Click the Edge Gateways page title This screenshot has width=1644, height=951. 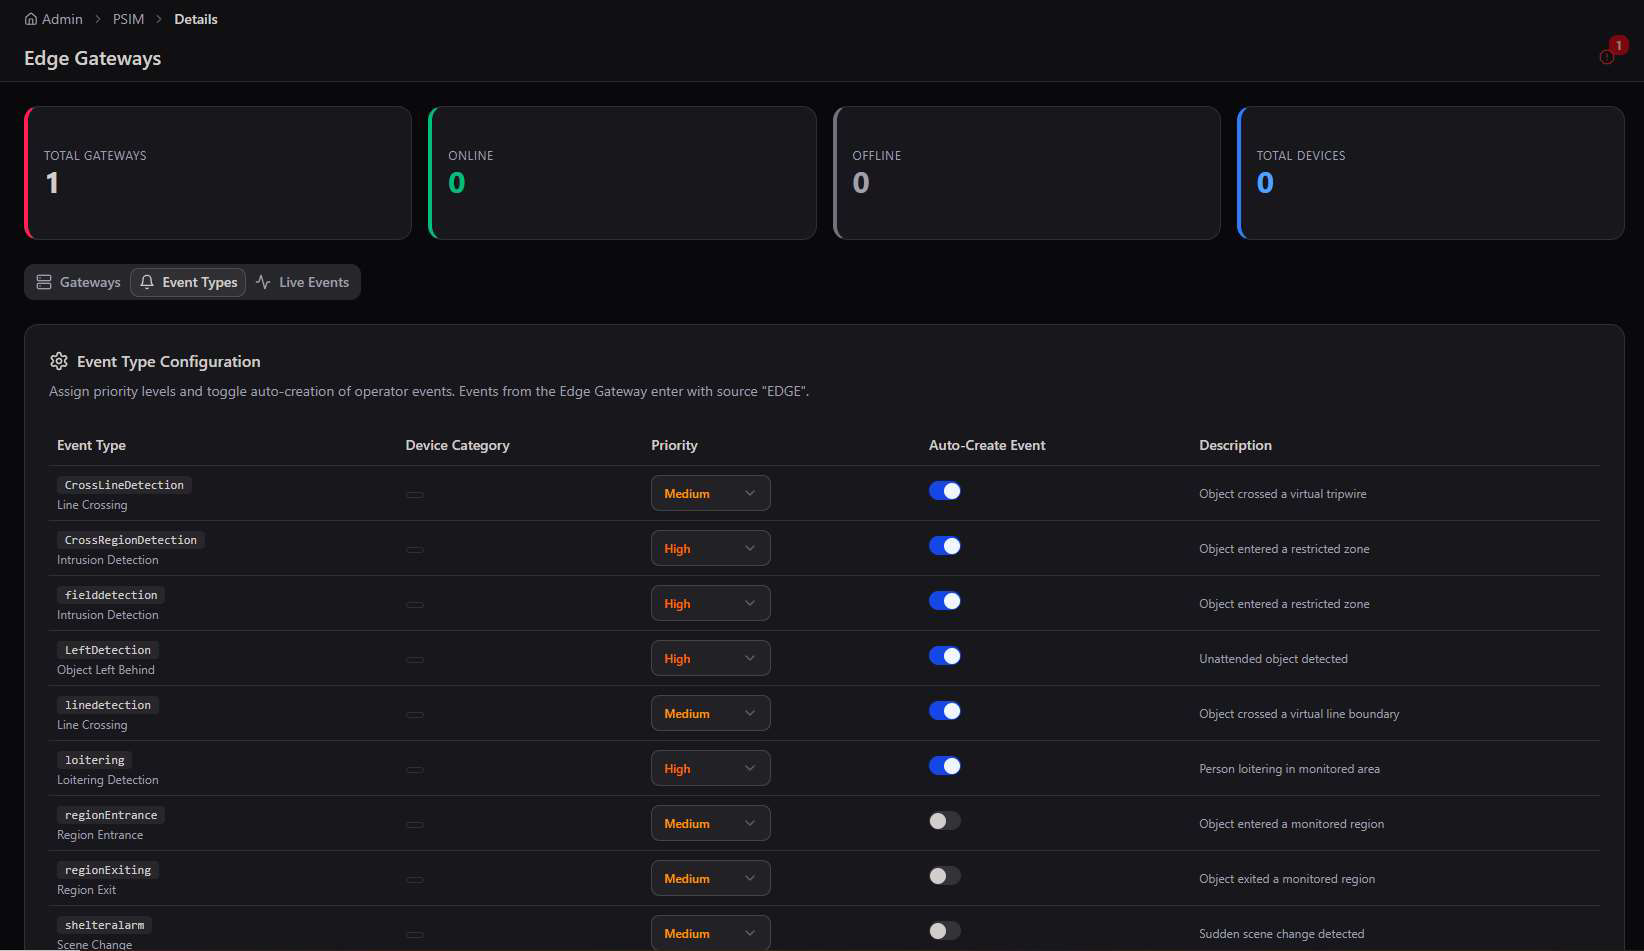[92, 58]
